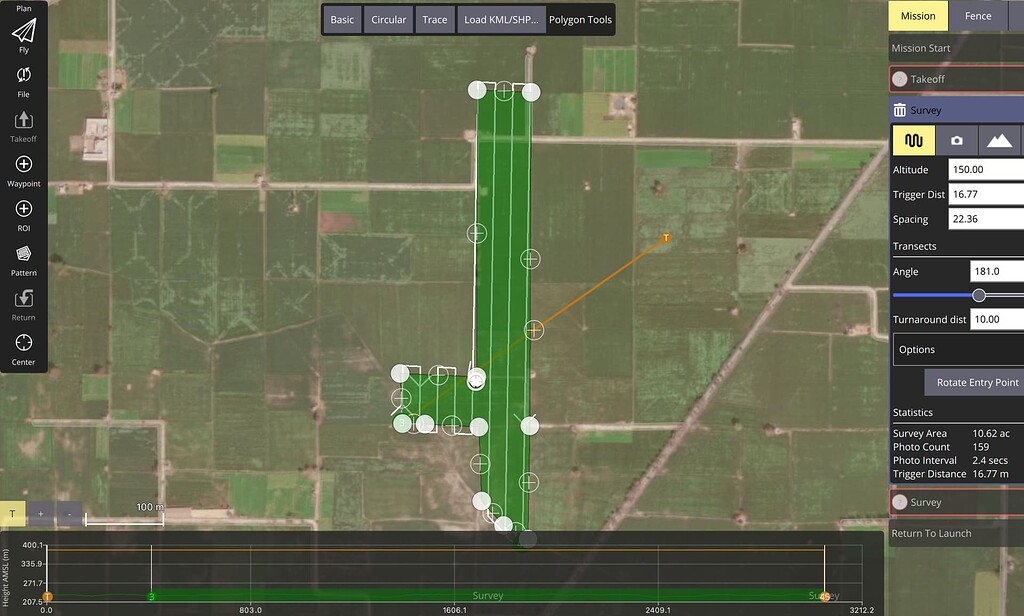Delete the survey using the trash icon
The image size is (1024, 616).
(900, 111)
